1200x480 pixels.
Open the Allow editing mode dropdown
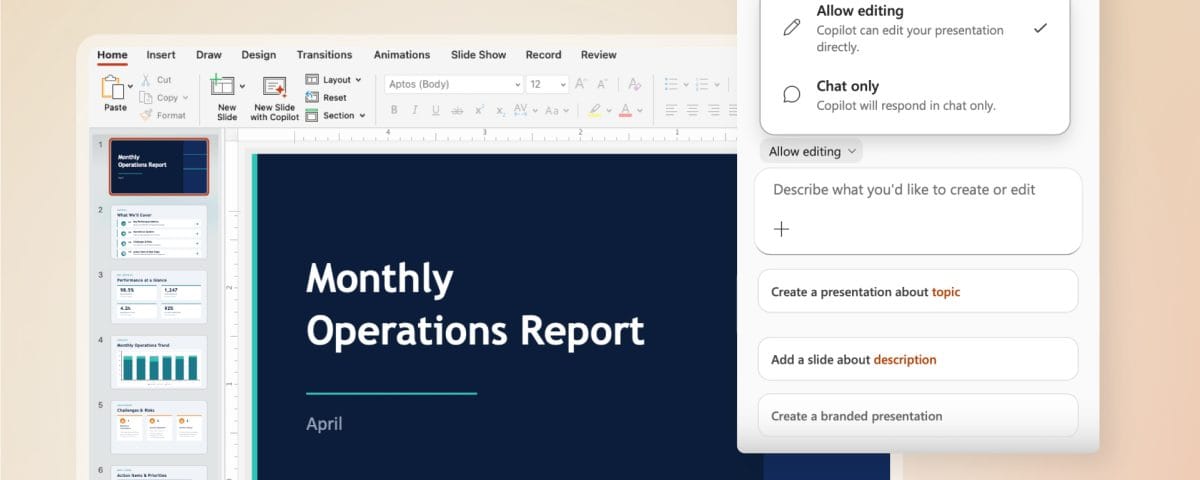pos(811,152)
